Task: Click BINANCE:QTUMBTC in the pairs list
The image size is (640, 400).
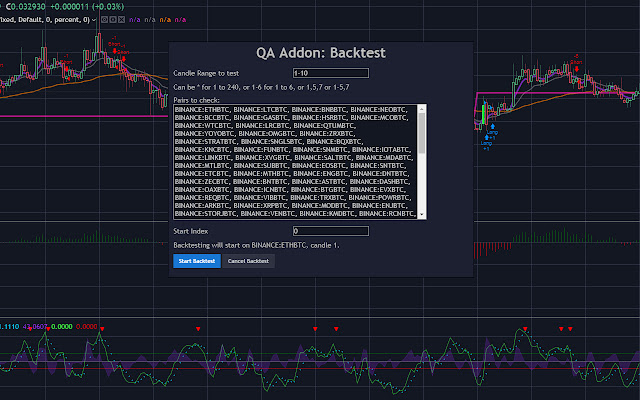Action: pyautogui.click(x=324, y=125)
